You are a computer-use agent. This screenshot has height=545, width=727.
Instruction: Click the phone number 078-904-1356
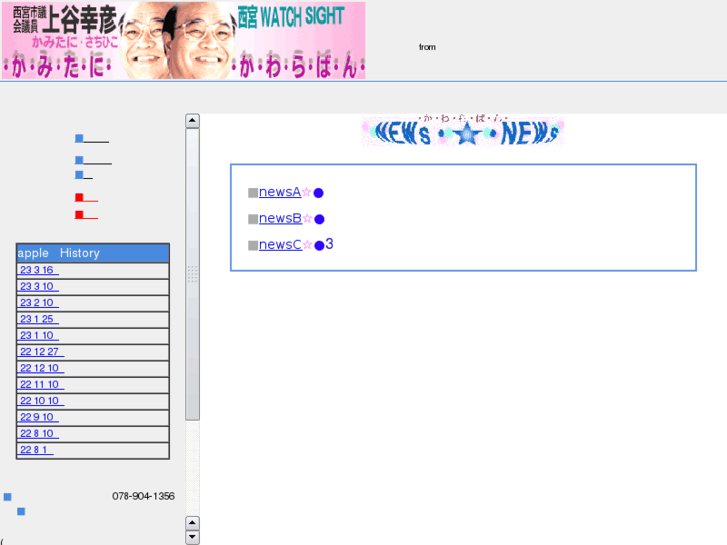143,496
